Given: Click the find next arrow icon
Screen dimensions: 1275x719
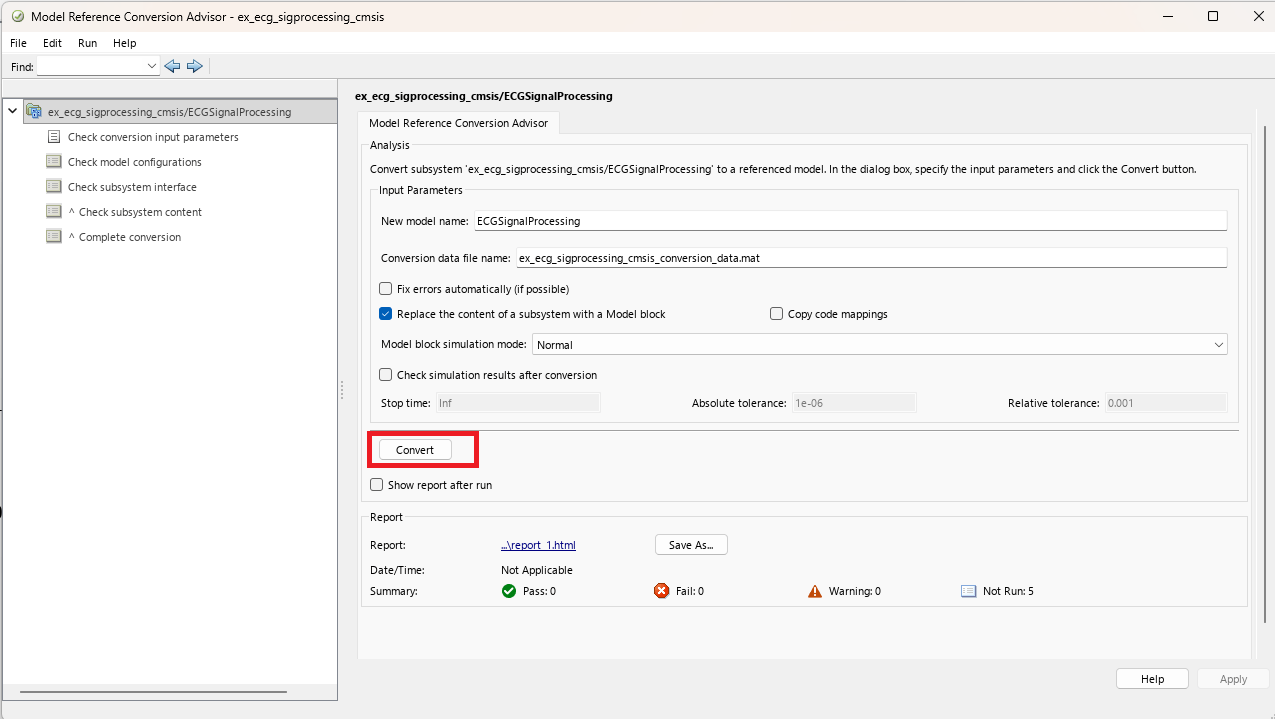Looking at the screenshot, I should (x=195, y=66).
